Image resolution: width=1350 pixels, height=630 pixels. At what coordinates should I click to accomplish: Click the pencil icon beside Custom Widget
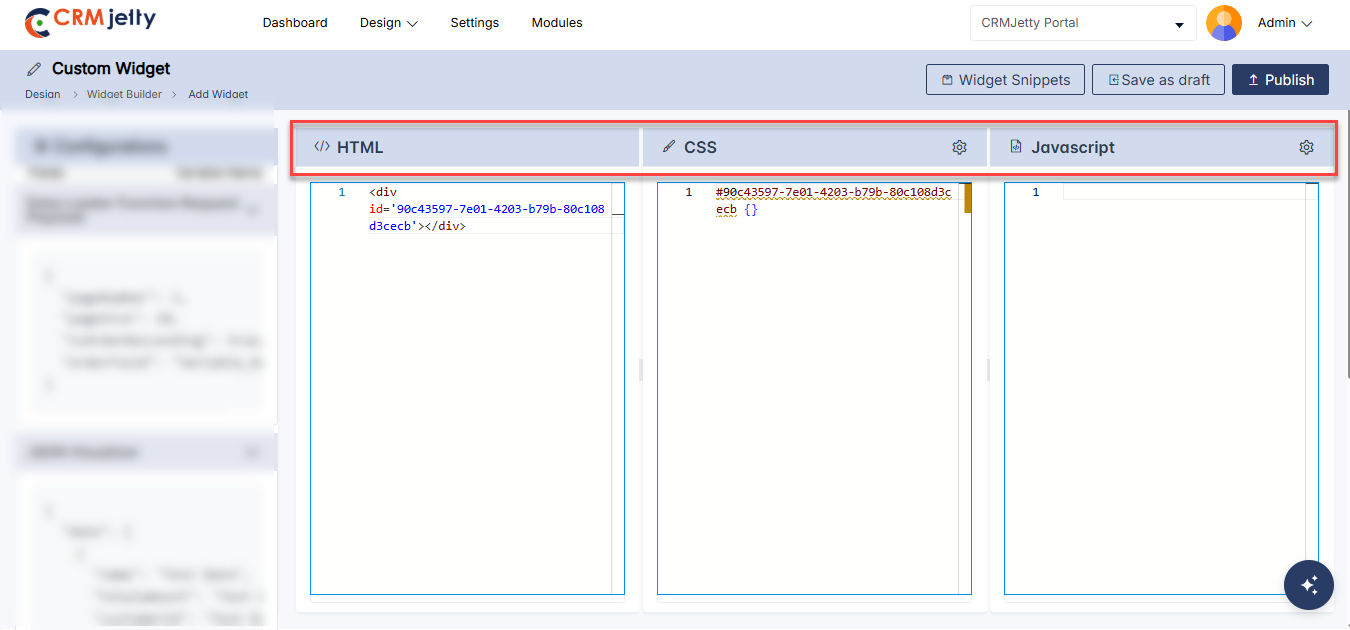35,69
